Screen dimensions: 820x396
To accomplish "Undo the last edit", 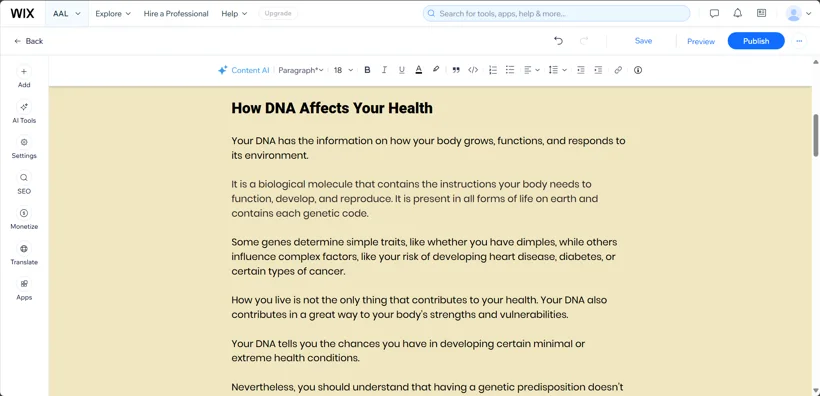I will tap(559, 41).
